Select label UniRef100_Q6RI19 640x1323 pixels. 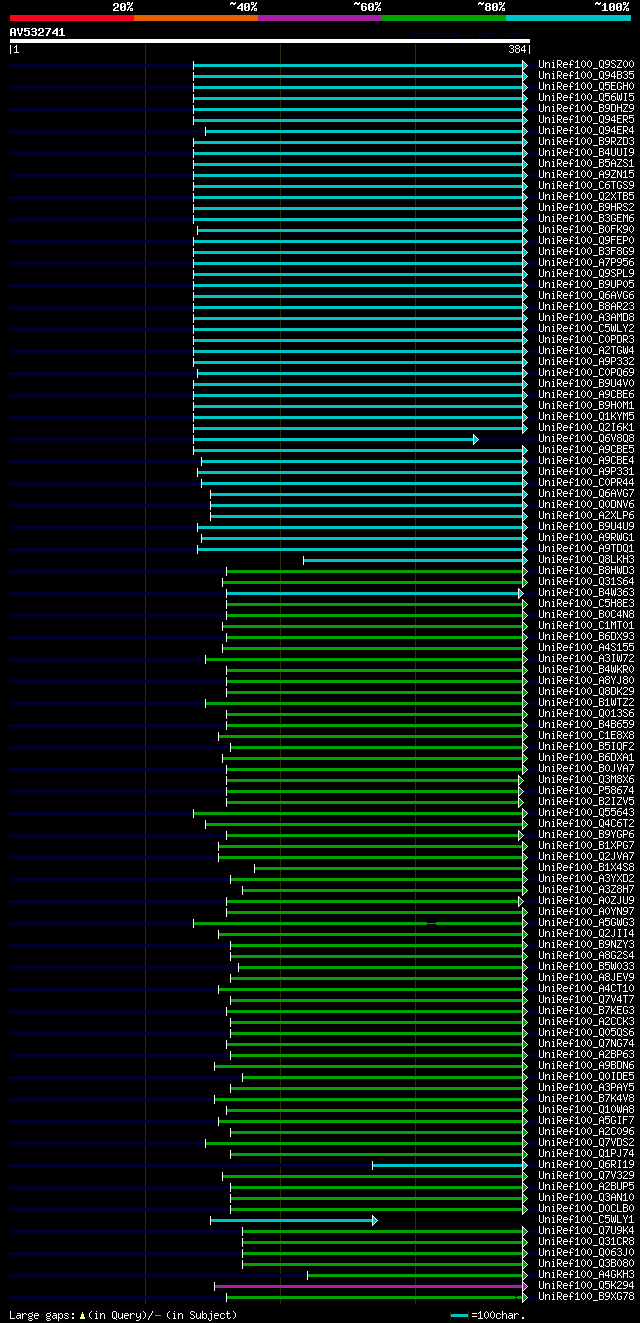pos(586,1165)
